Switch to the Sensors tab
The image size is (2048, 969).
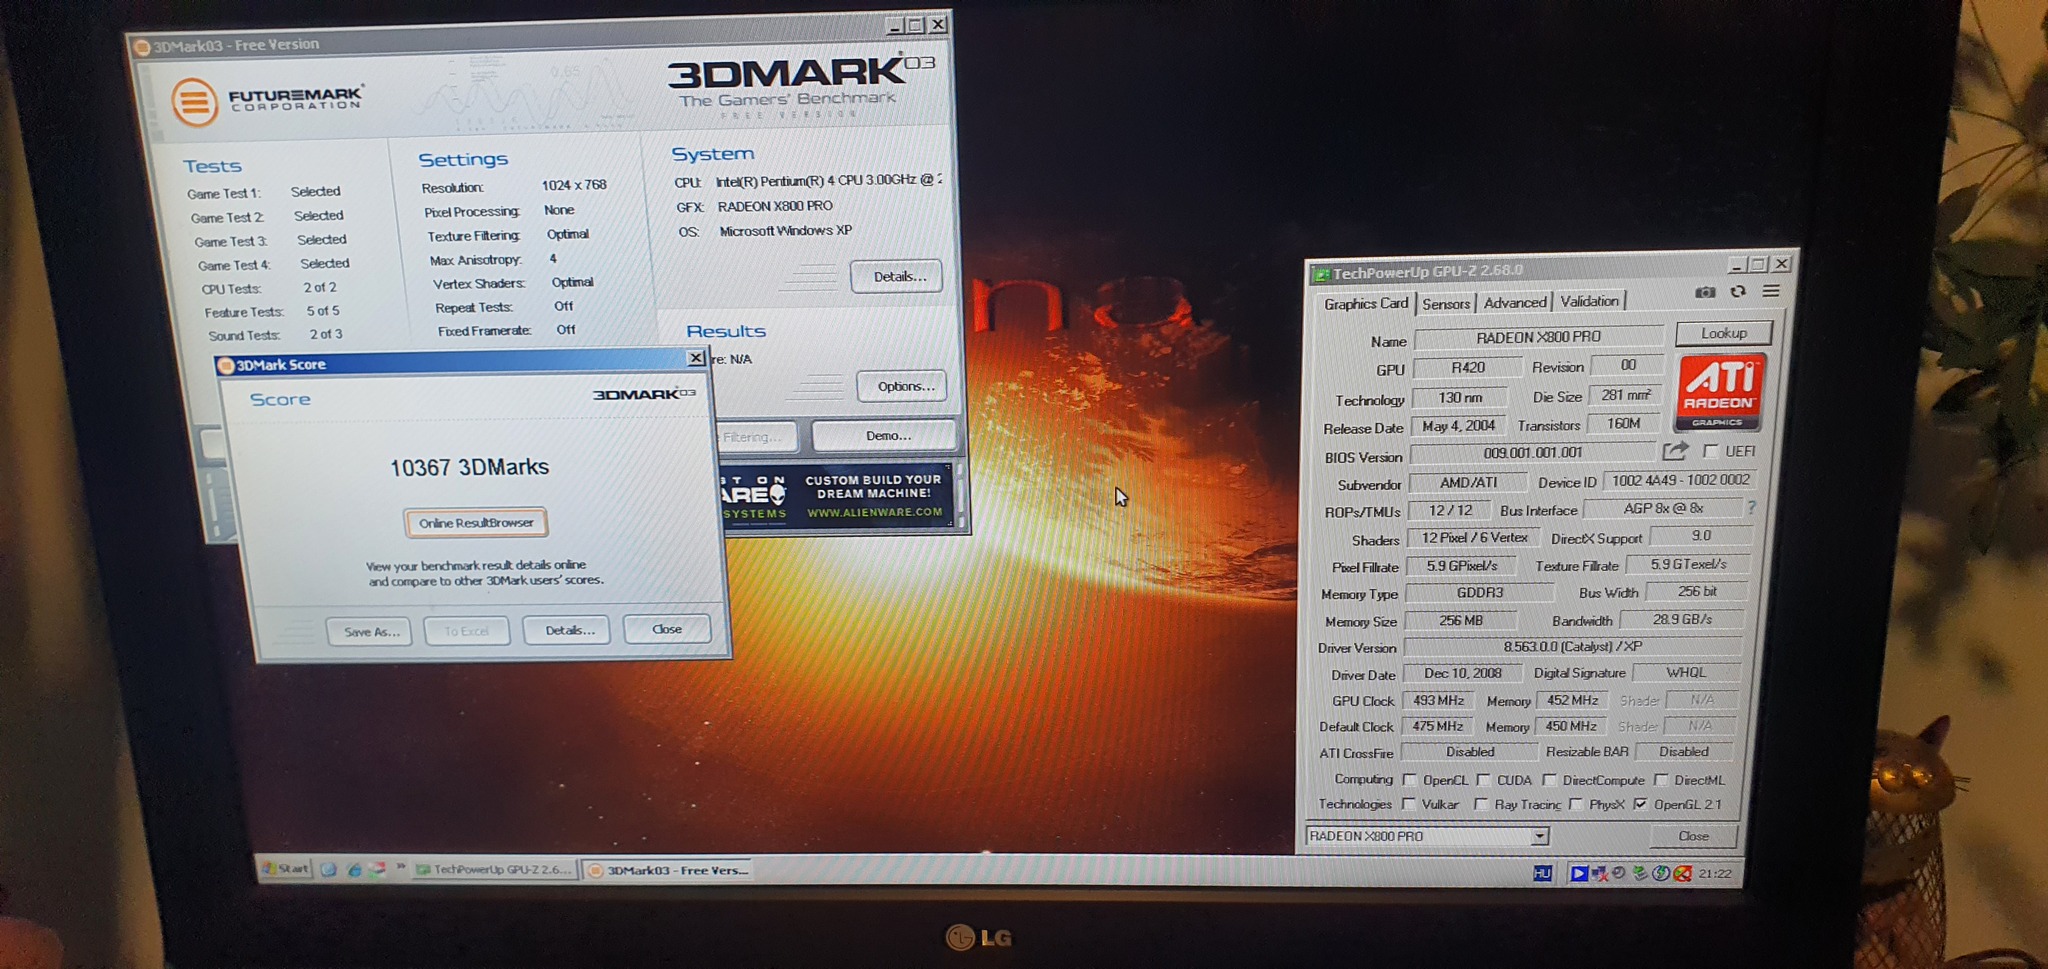coord(1446,304)
